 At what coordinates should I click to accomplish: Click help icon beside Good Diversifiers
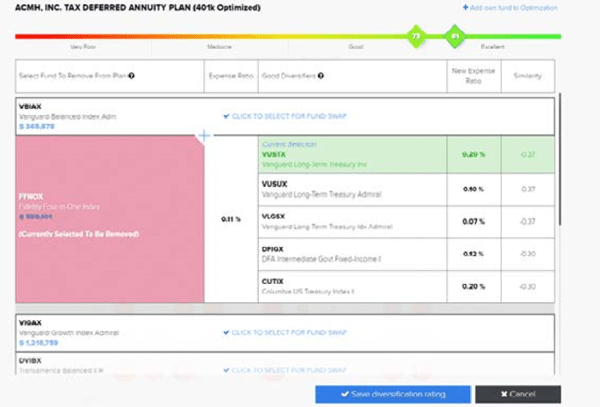[x=322, y=75]
